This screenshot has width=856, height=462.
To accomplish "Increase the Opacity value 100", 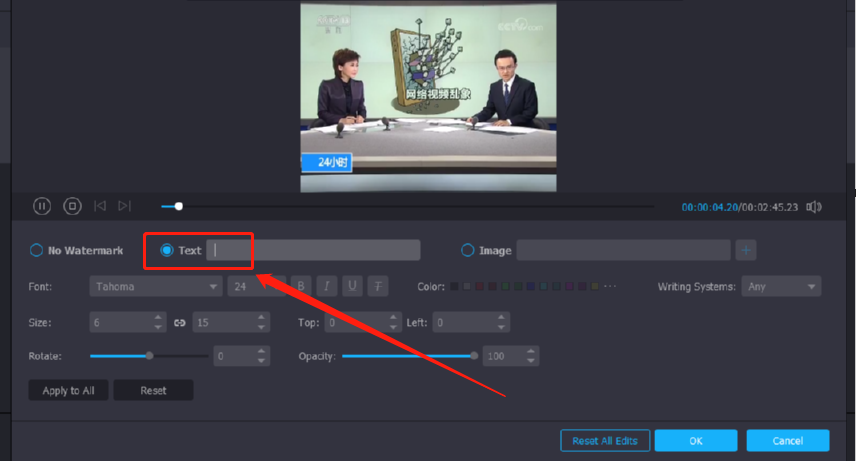I will coord(531,351).
